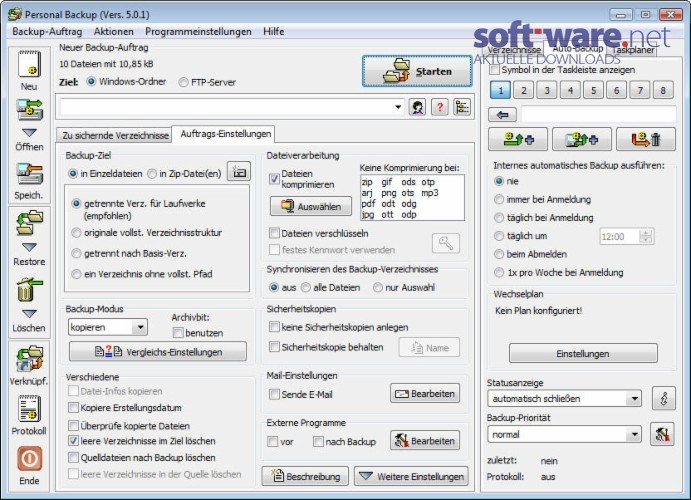Toggle Archivbit benutzen checkbox

[178, 333]
